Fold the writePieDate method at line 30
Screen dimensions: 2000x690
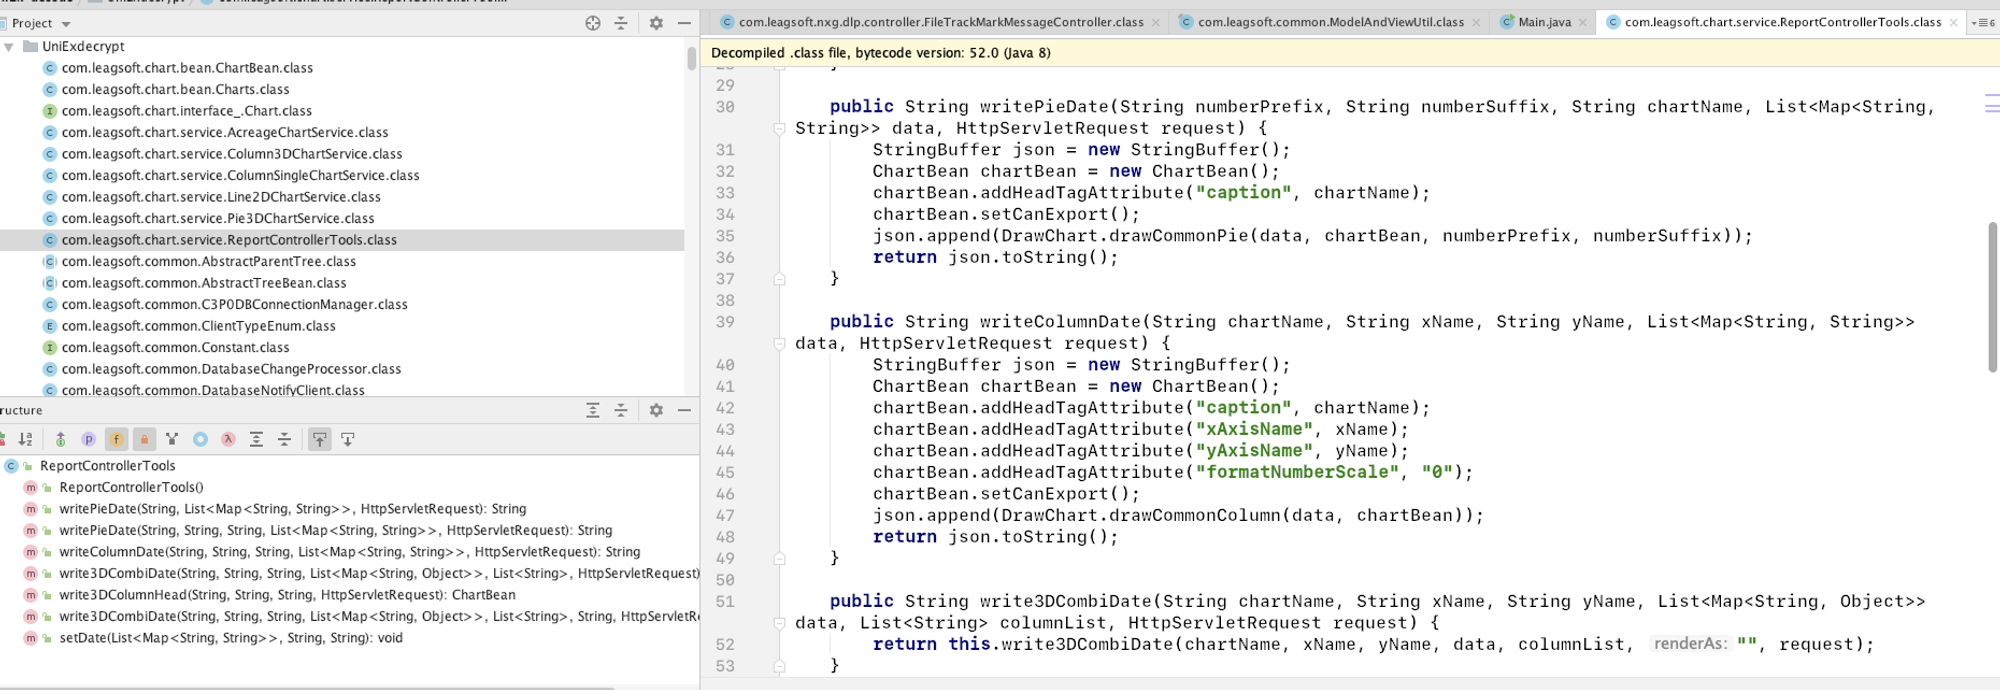[779, 128]
